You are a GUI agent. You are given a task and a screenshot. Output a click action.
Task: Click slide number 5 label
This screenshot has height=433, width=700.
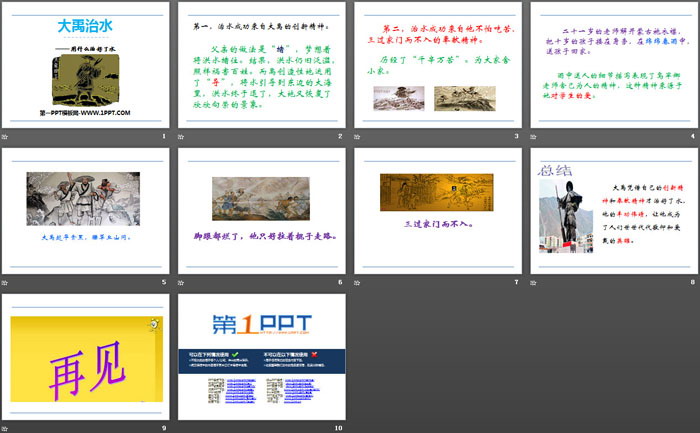164,282
